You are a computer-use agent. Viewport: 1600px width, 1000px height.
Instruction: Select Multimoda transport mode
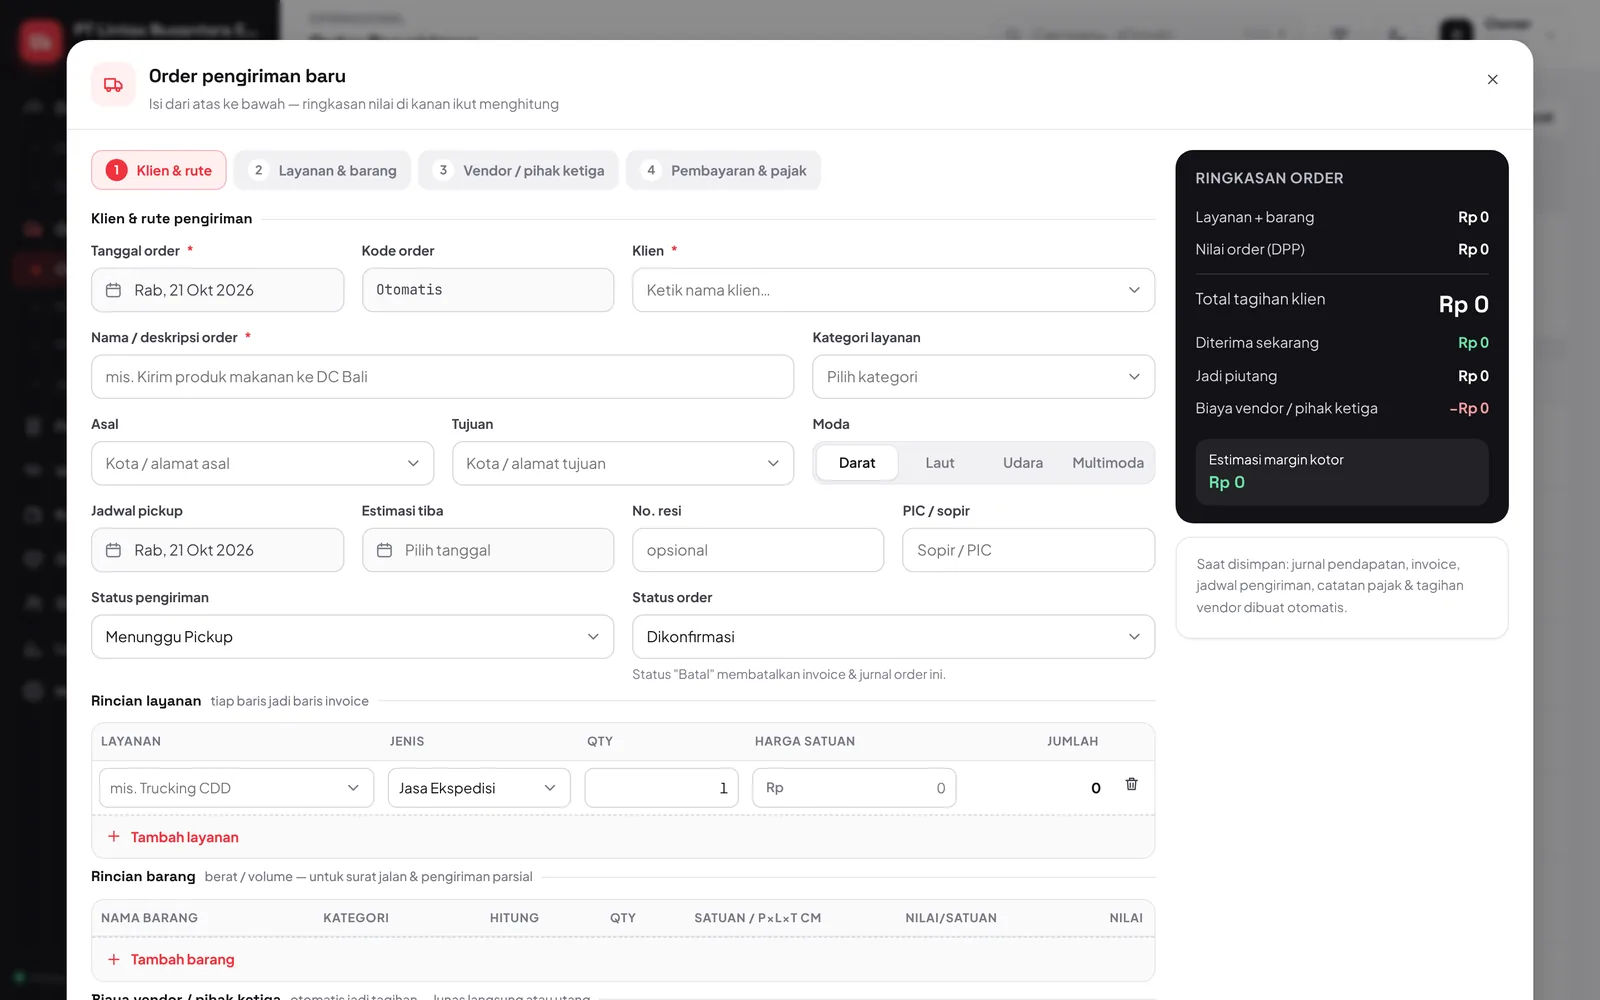[x=1108, y=463]
